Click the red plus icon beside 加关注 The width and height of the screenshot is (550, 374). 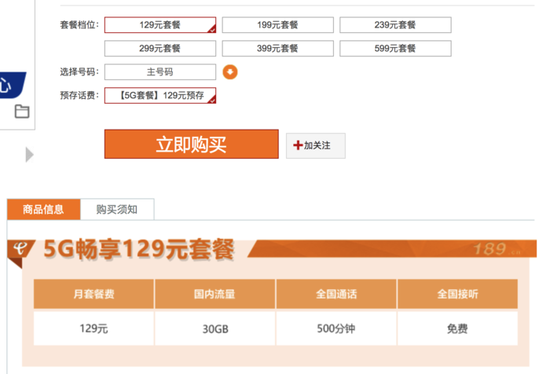298,145
